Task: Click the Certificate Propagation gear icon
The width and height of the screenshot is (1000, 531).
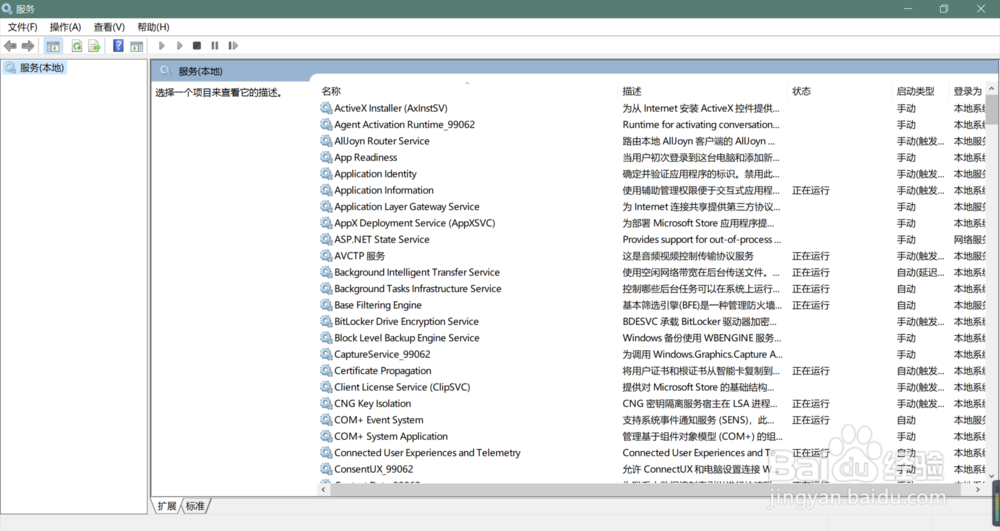Action: click(x=326, y=370)
